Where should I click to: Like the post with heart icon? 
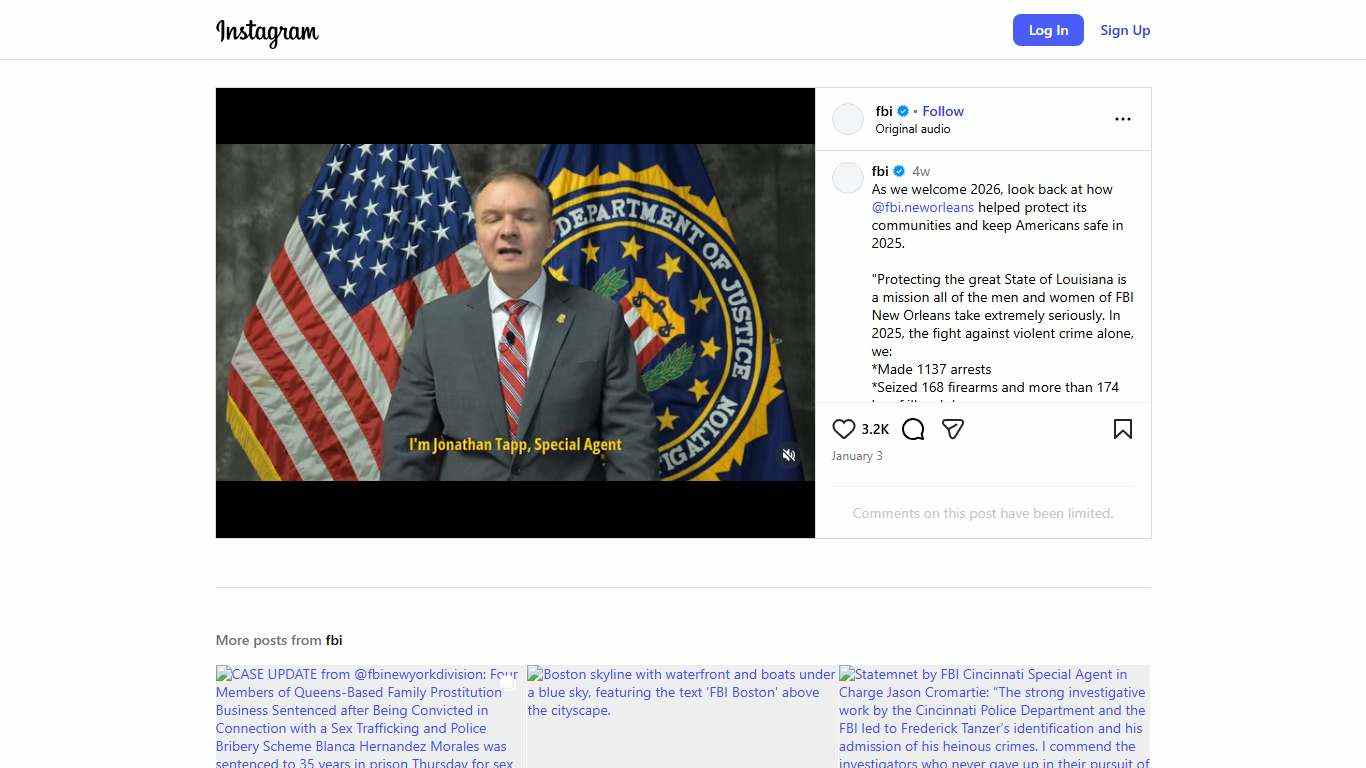pos(843,429)
